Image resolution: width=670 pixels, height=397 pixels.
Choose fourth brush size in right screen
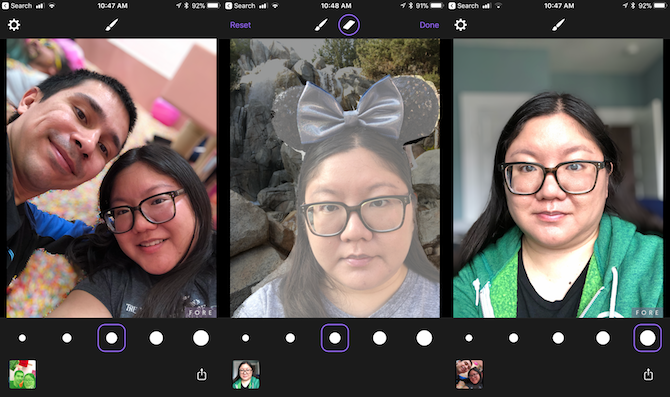(603, 338)
